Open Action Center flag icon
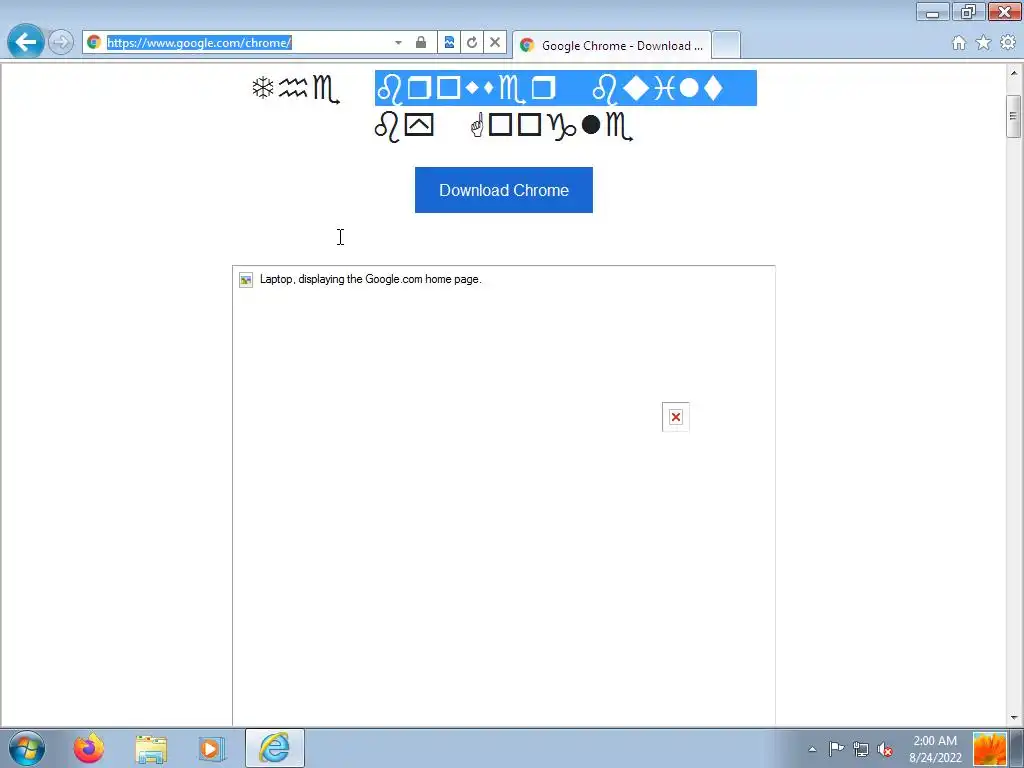 (836, 749)
